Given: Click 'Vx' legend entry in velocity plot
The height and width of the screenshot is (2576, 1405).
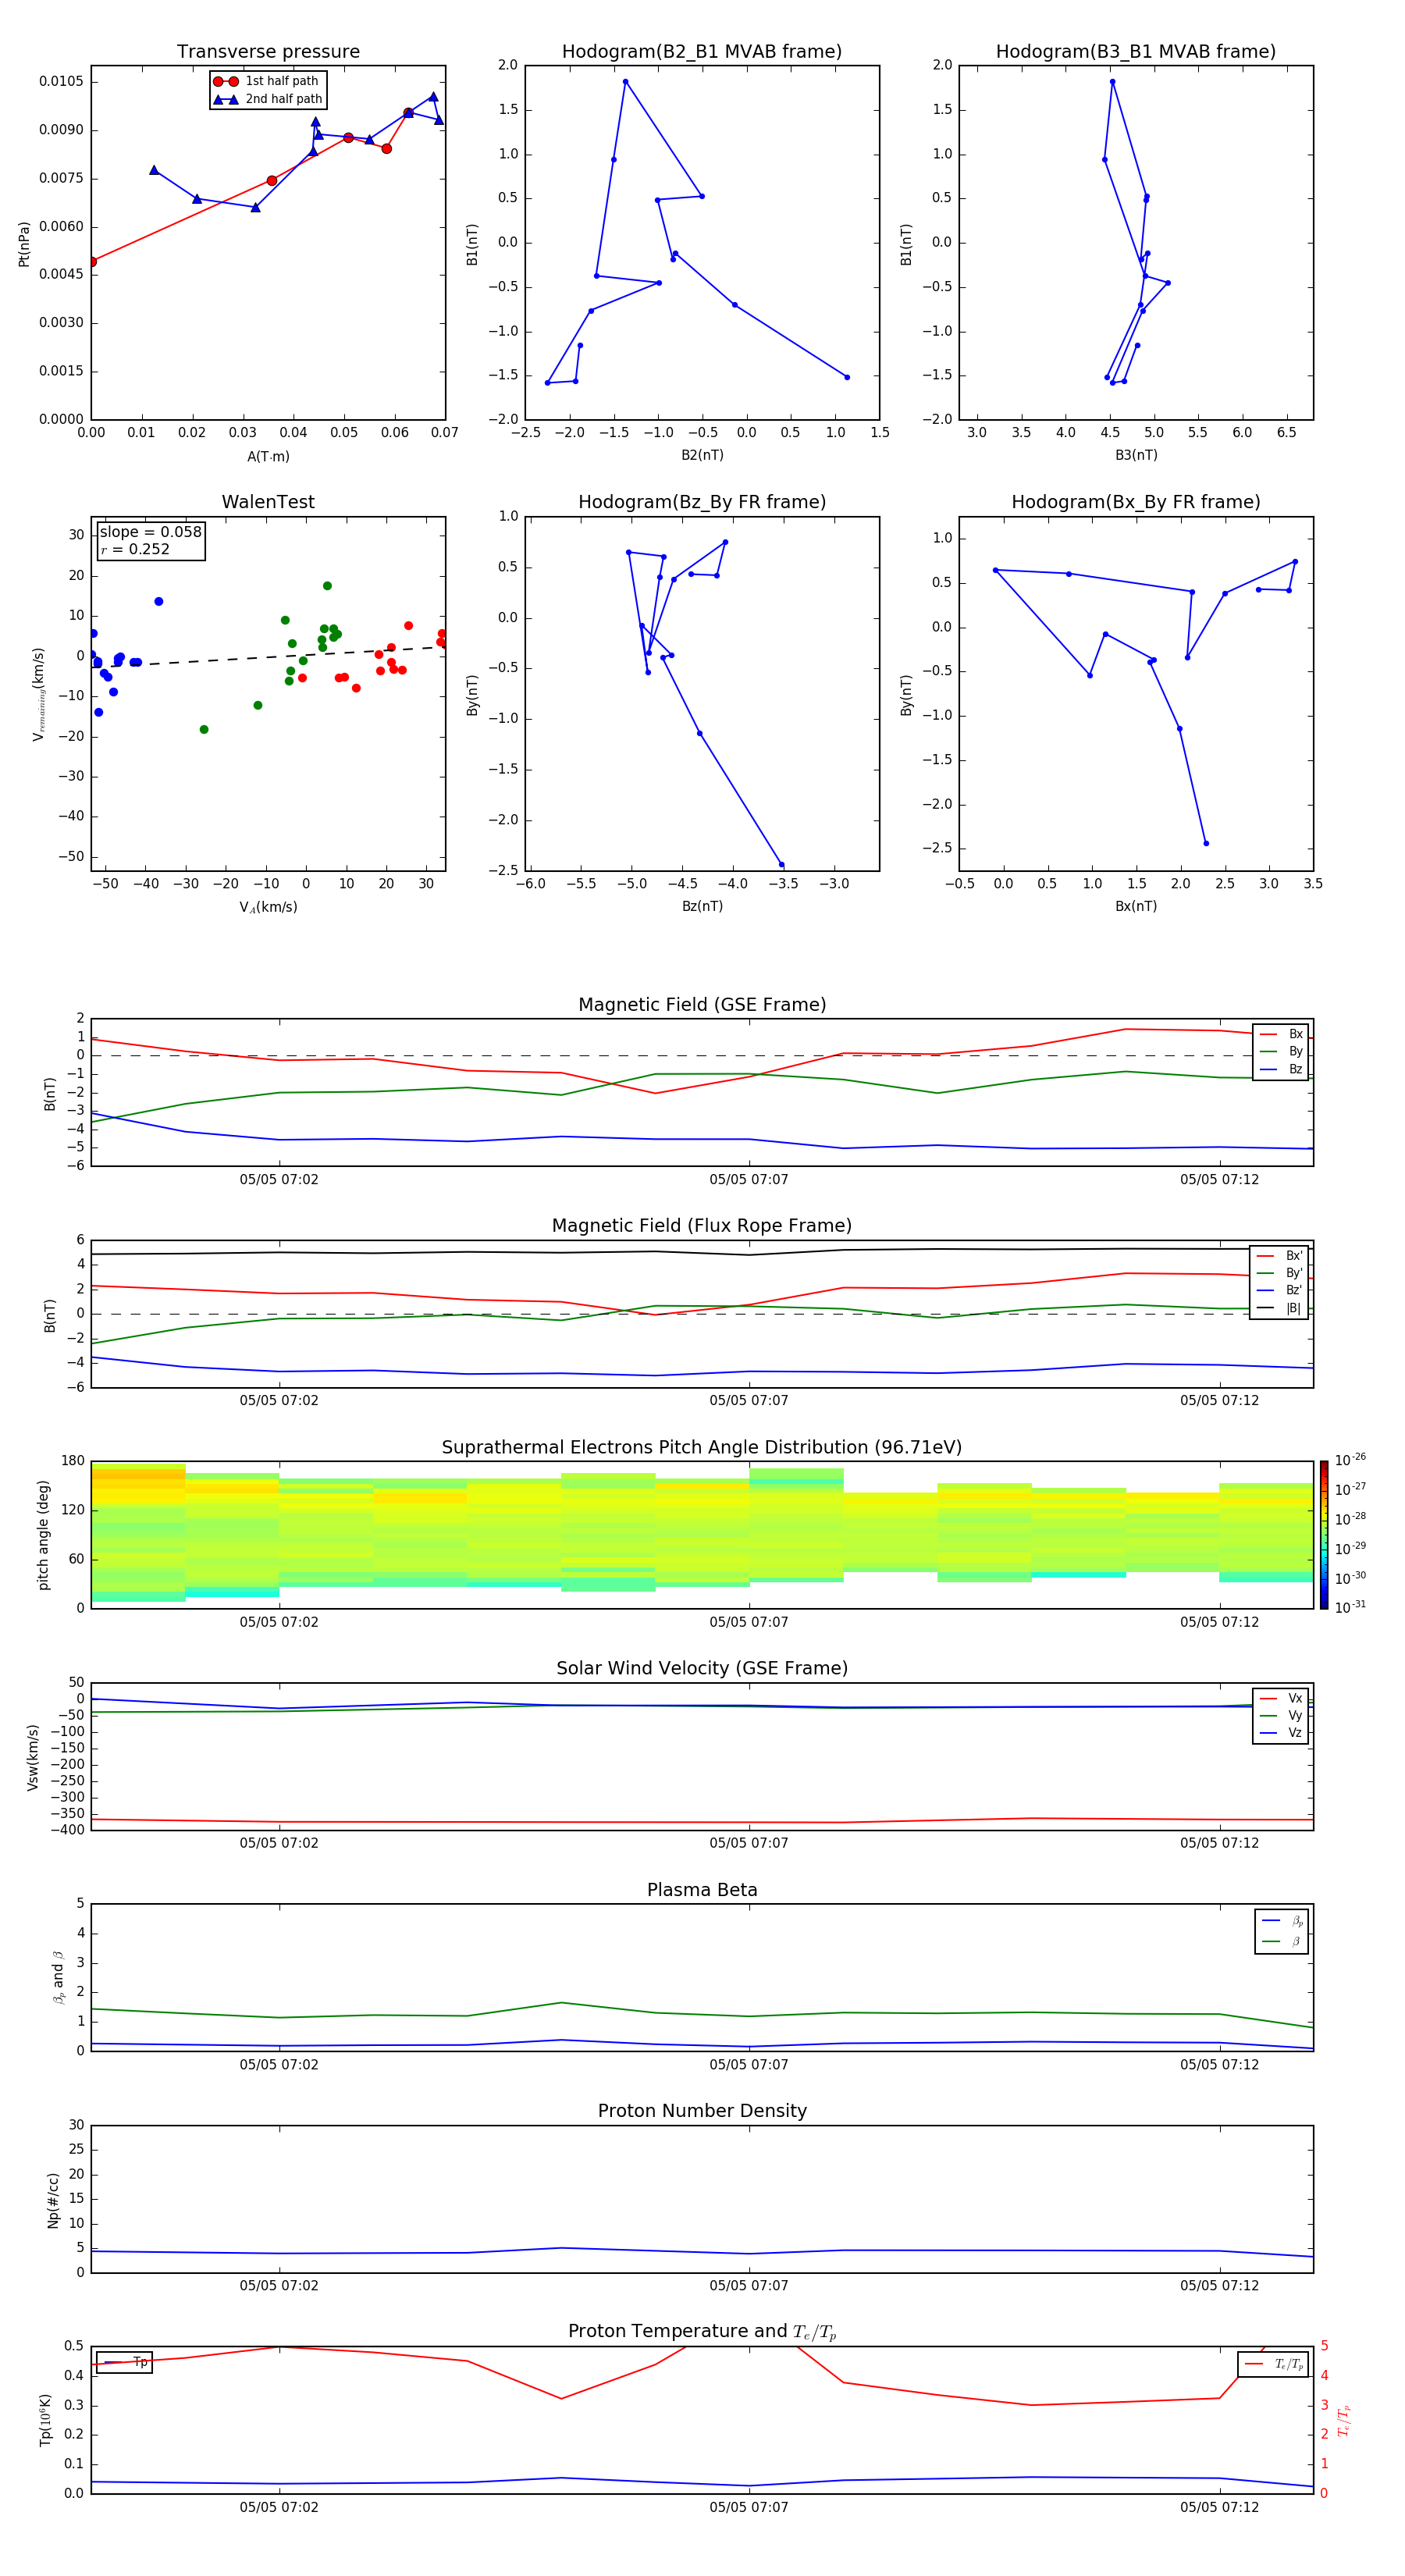Looking at the screenshot, I should point(1281,1698).
